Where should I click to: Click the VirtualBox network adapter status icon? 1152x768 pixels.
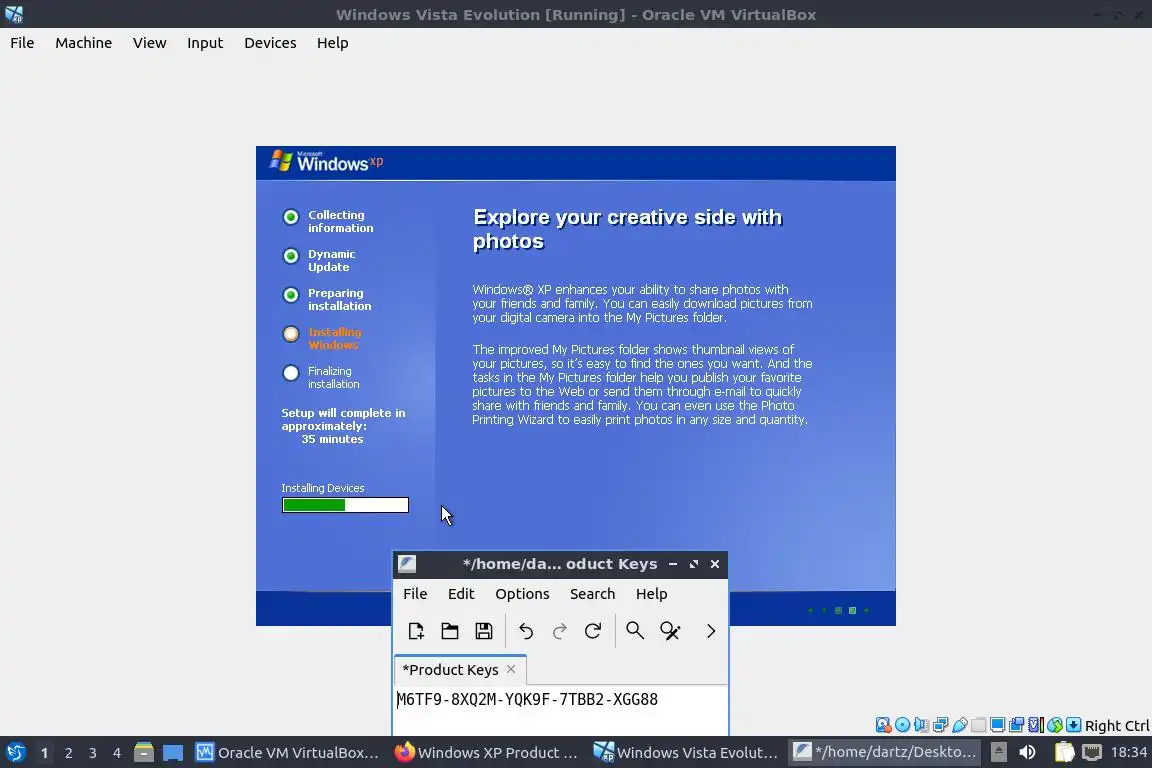pos(940,725)
